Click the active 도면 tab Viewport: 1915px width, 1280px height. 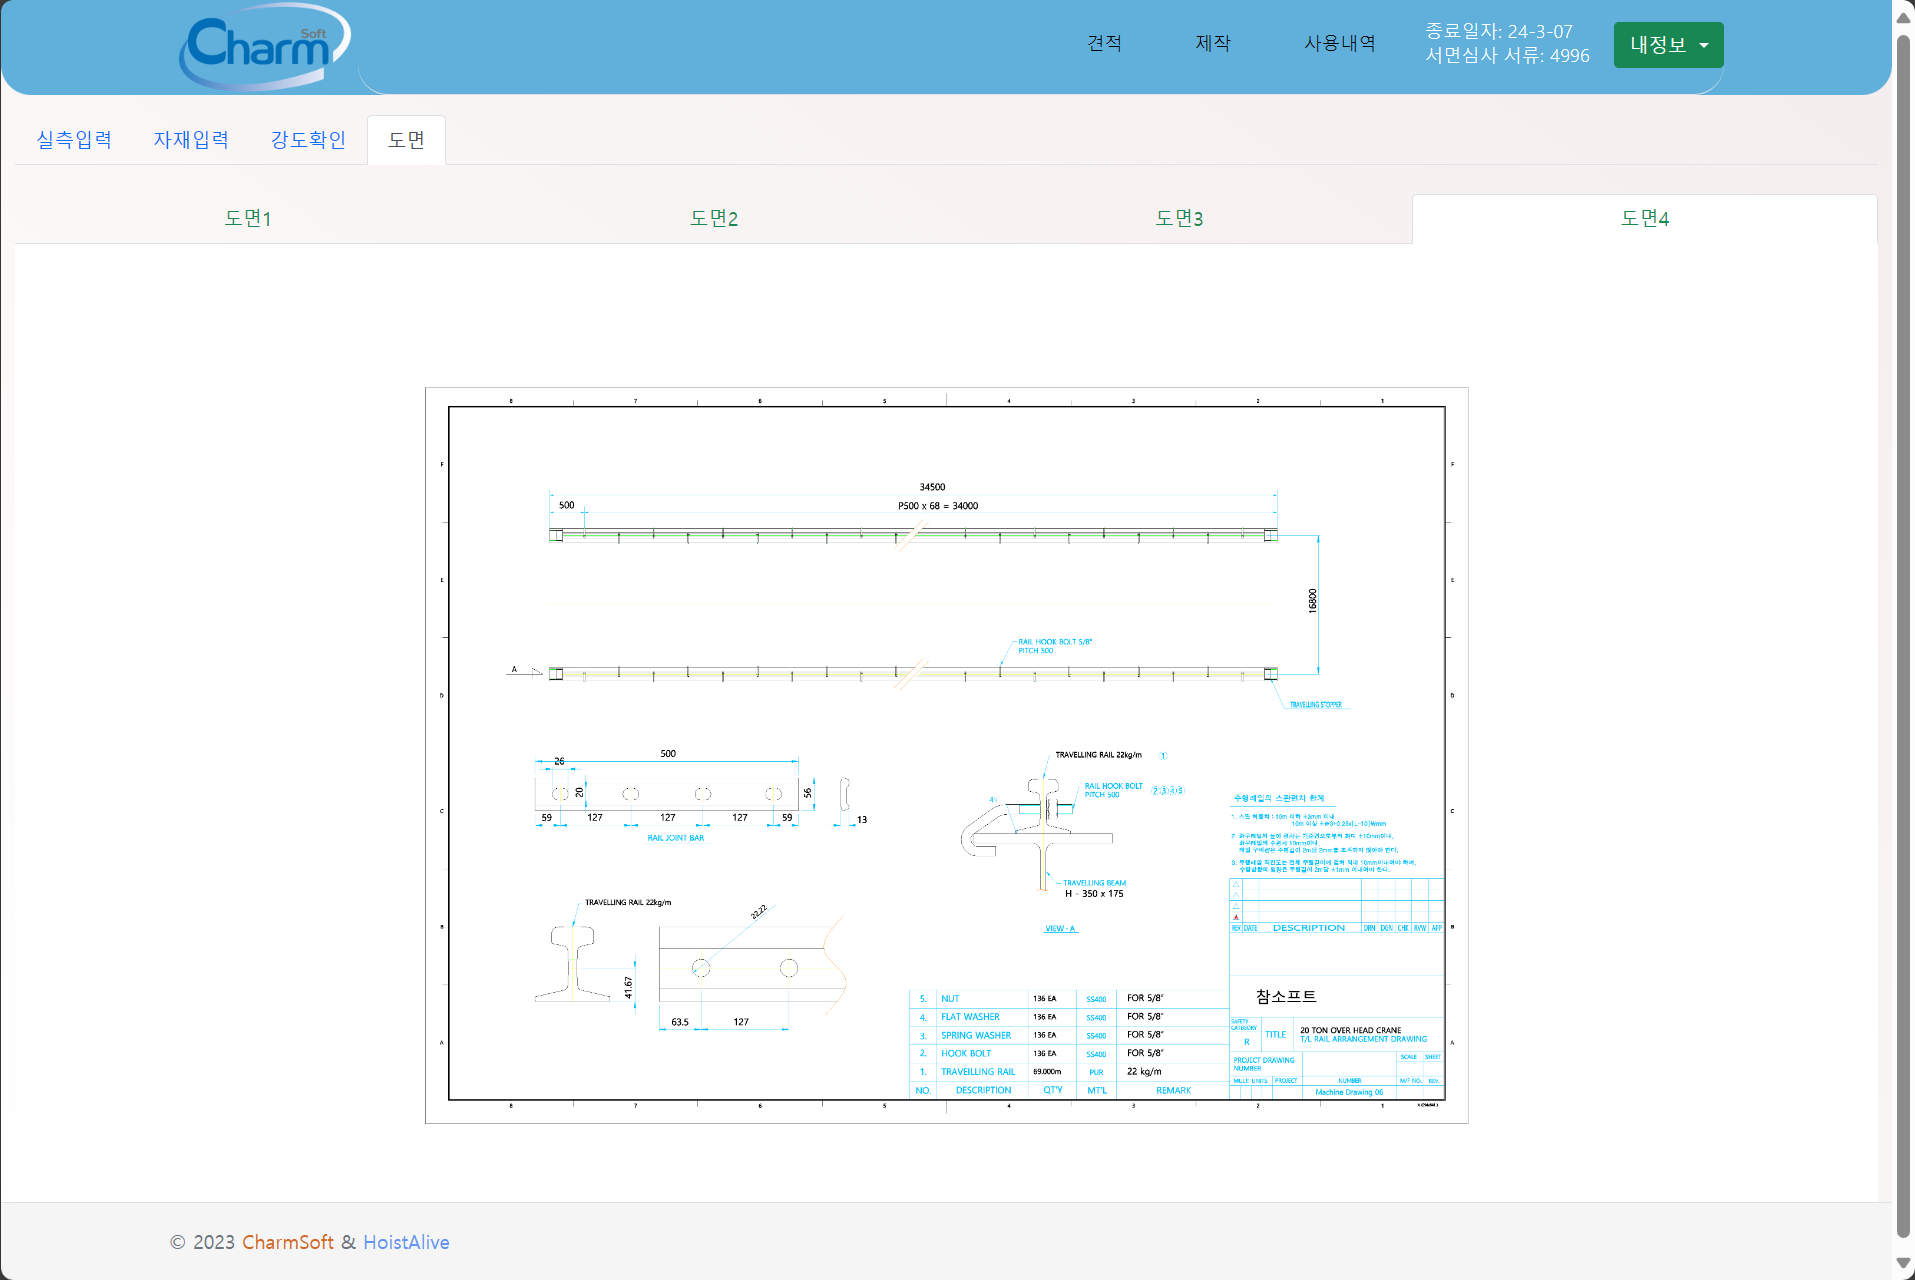[x=406, y=140]
